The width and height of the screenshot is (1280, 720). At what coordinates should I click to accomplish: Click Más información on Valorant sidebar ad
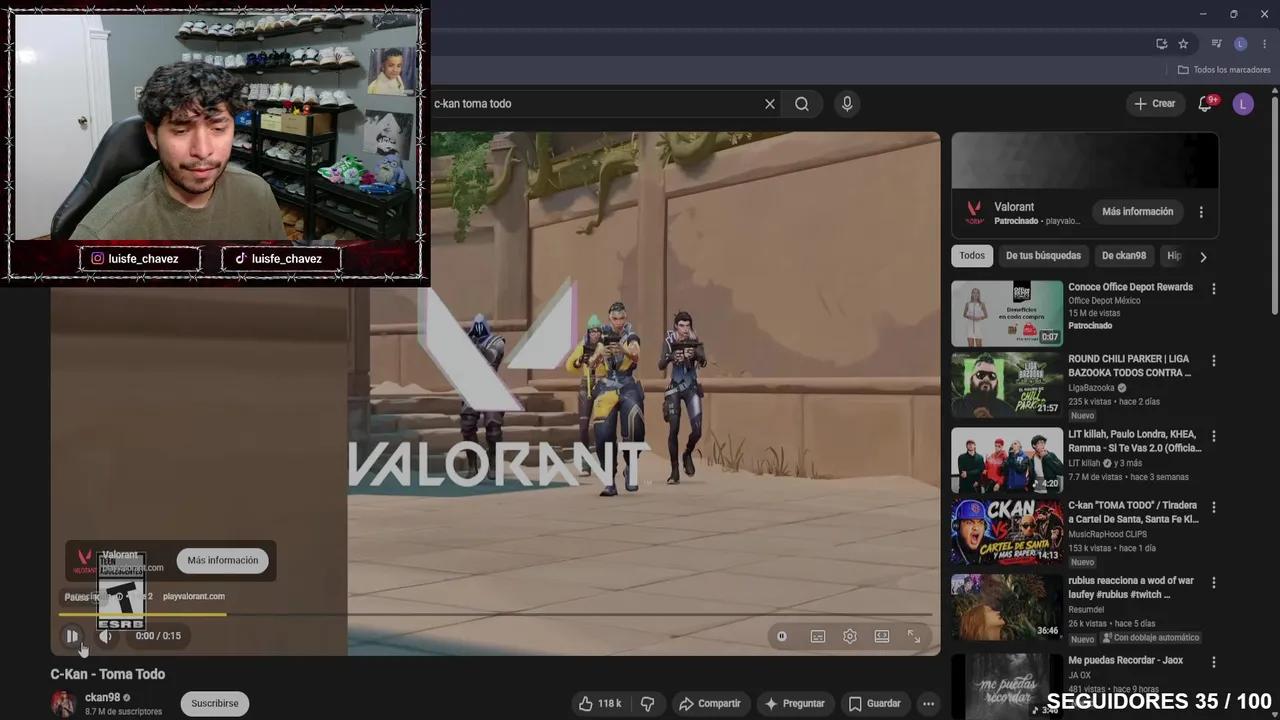[1137, 212]
